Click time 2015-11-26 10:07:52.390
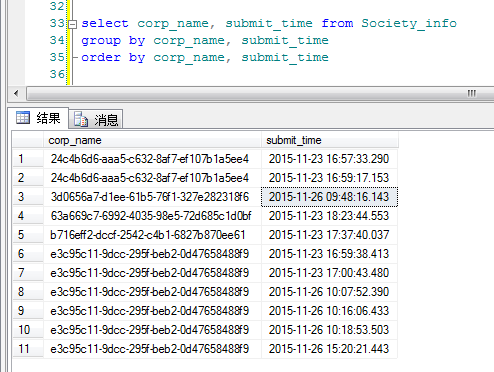 click(330, 292)
